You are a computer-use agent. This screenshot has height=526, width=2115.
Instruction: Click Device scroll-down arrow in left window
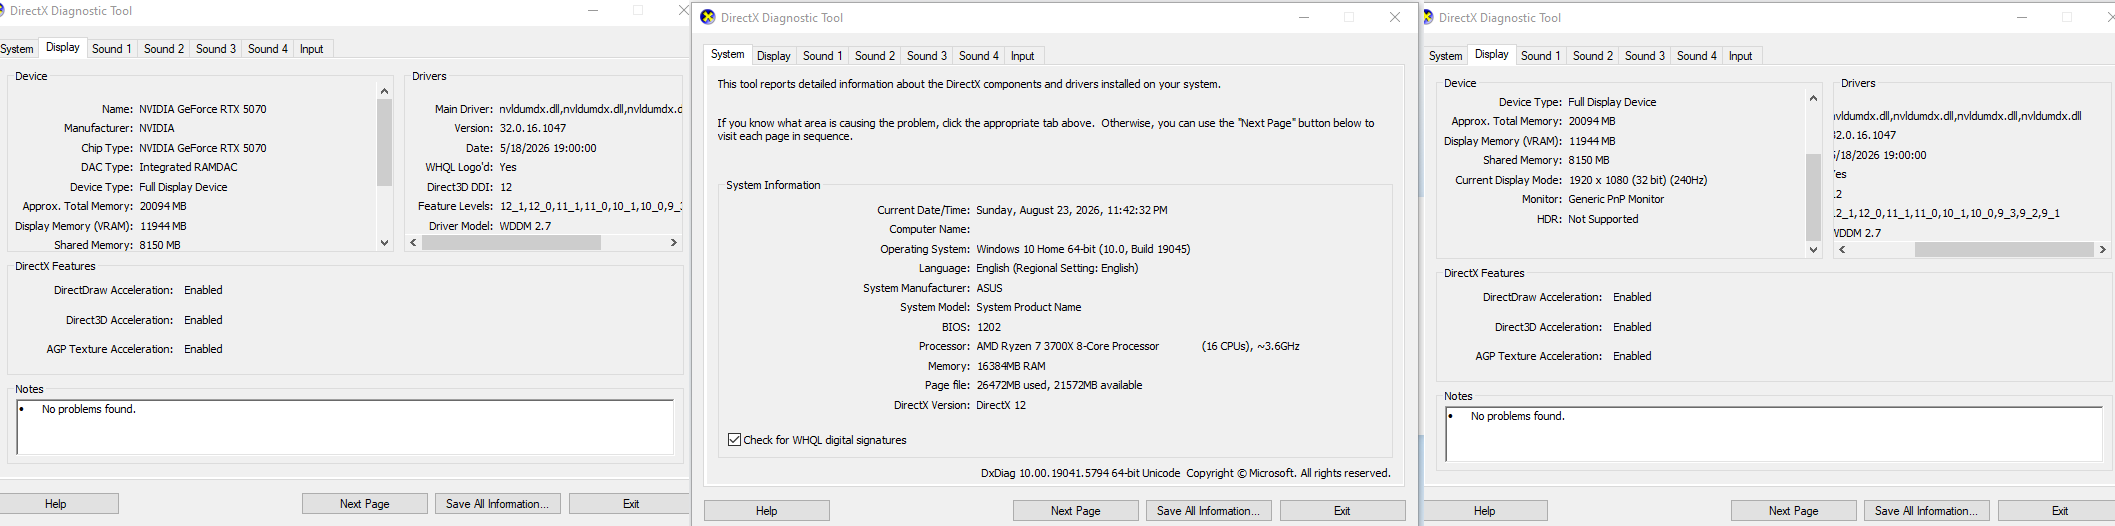tap(384, 242)
